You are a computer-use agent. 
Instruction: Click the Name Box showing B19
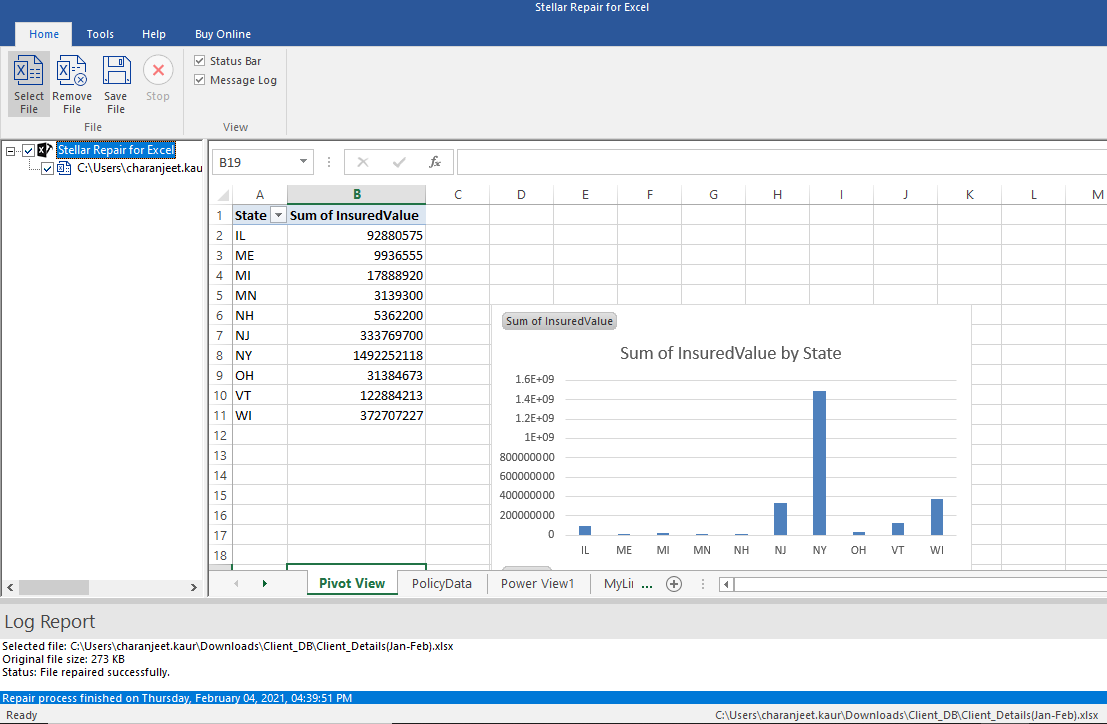(x=256, y=162)
